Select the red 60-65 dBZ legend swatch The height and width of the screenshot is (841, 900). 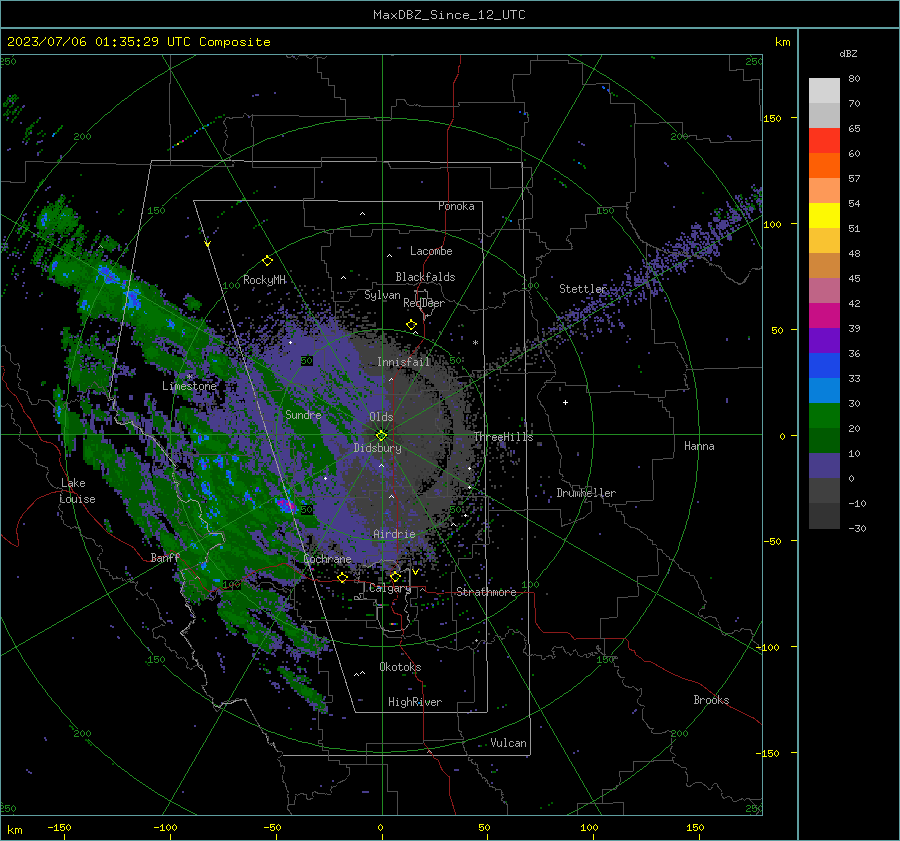pyautogui.click(x=824, y=141)
